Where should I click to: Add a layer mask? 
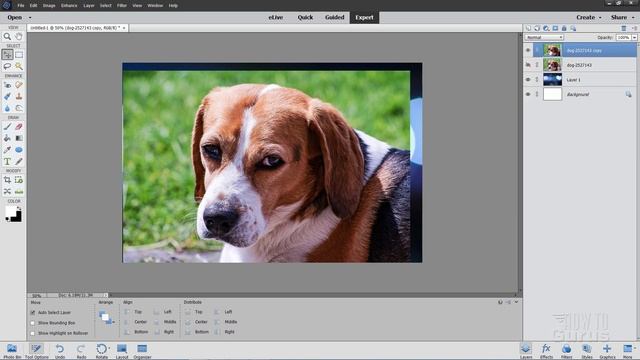click(555, 28)
